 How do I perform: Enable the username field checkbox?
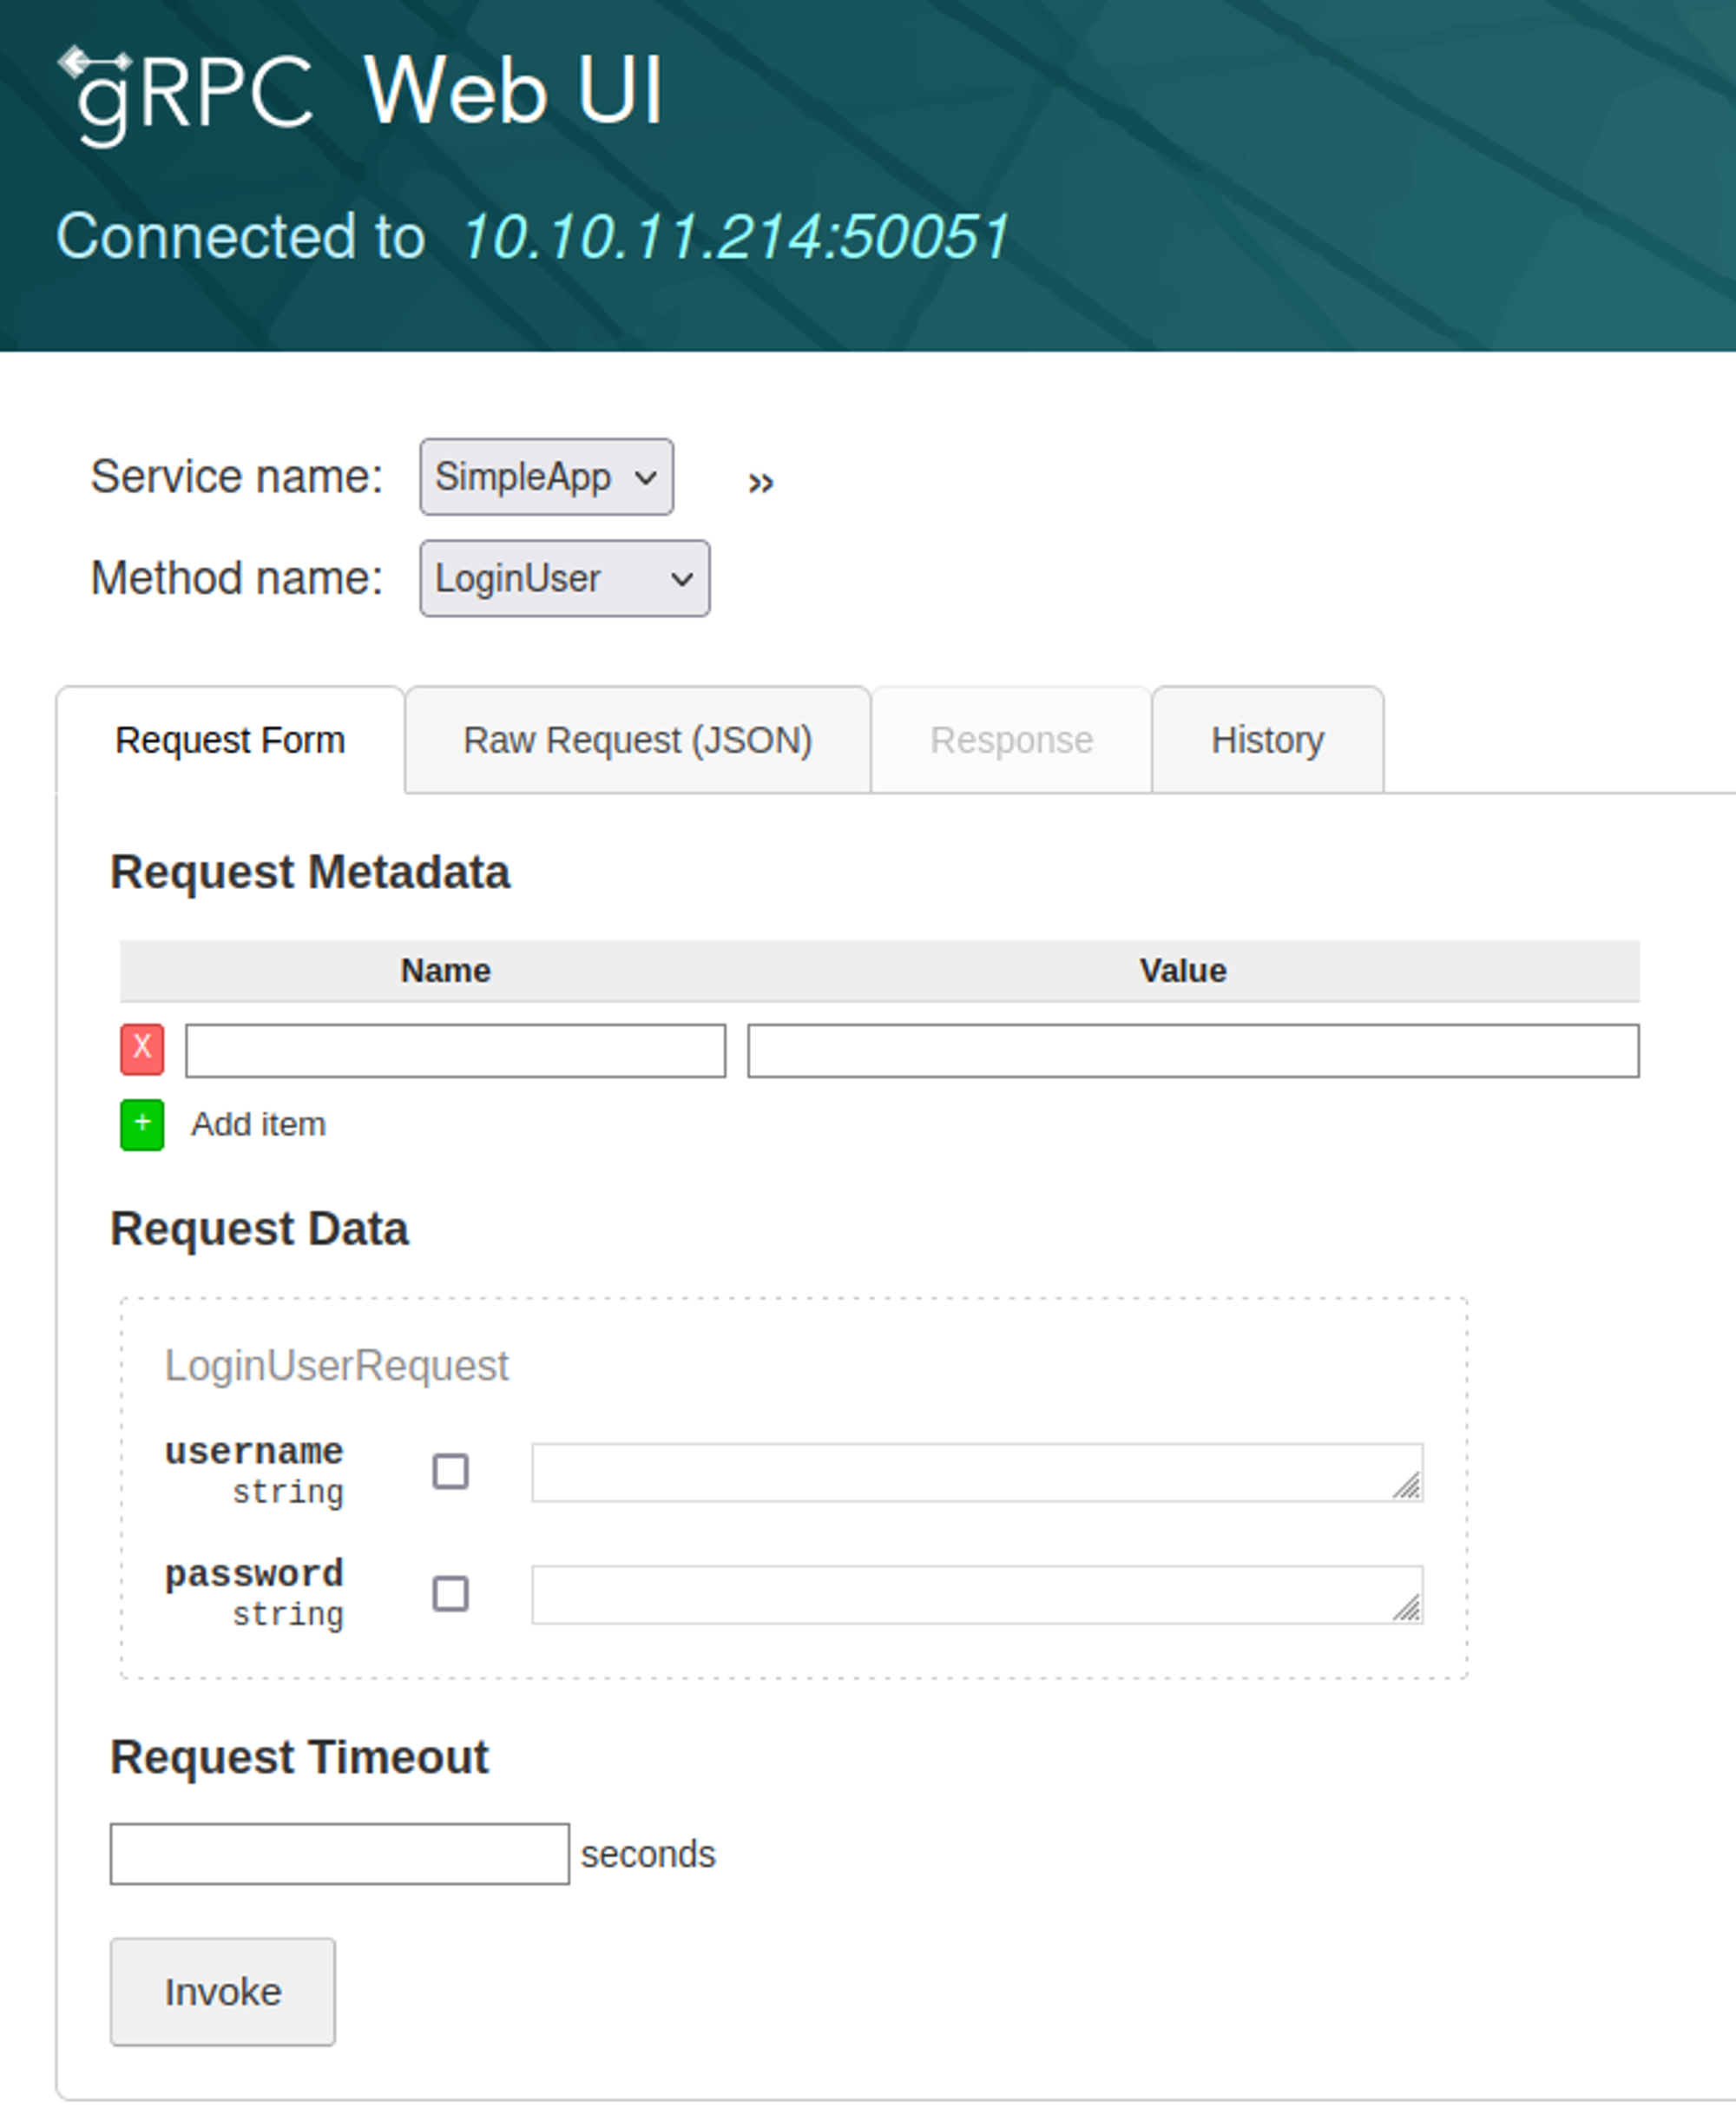[450, 1471]
